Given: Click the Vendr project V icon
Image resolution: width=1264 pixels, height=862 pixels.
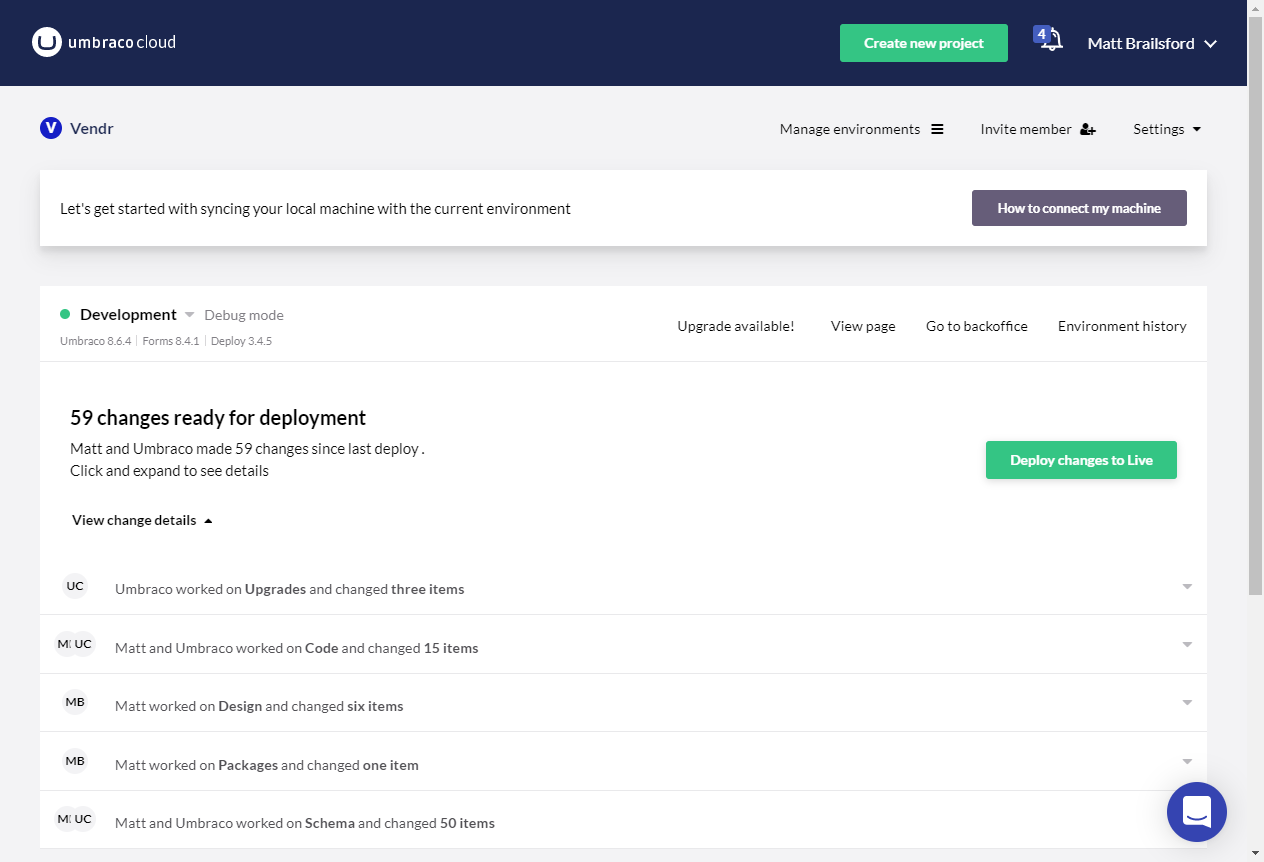Looking at the screenshot, I should click(x=51, y=128).
